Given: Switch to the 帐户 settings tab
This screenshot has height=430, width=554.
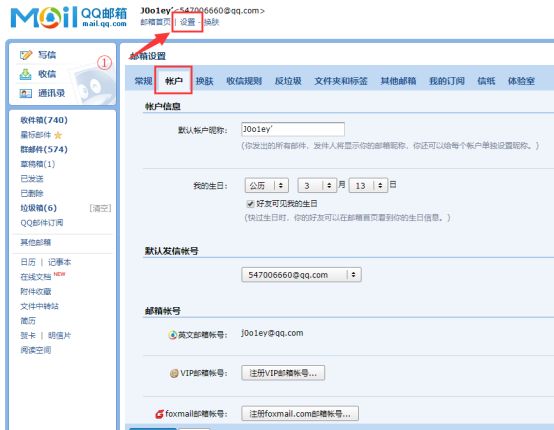Looking at the screenshot, I should tap(173, 81).
